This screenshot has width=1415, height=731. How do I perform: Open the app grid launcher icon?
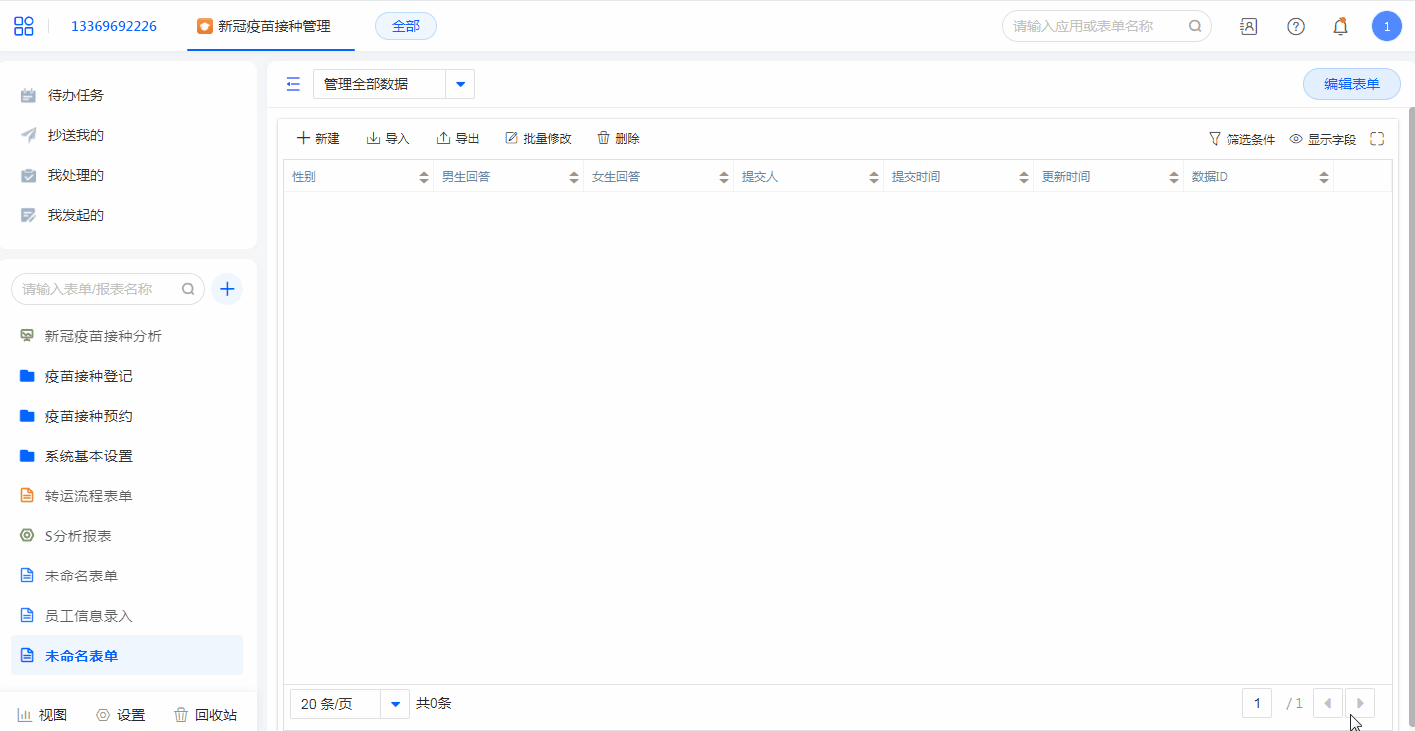click(x=24, y=26)
